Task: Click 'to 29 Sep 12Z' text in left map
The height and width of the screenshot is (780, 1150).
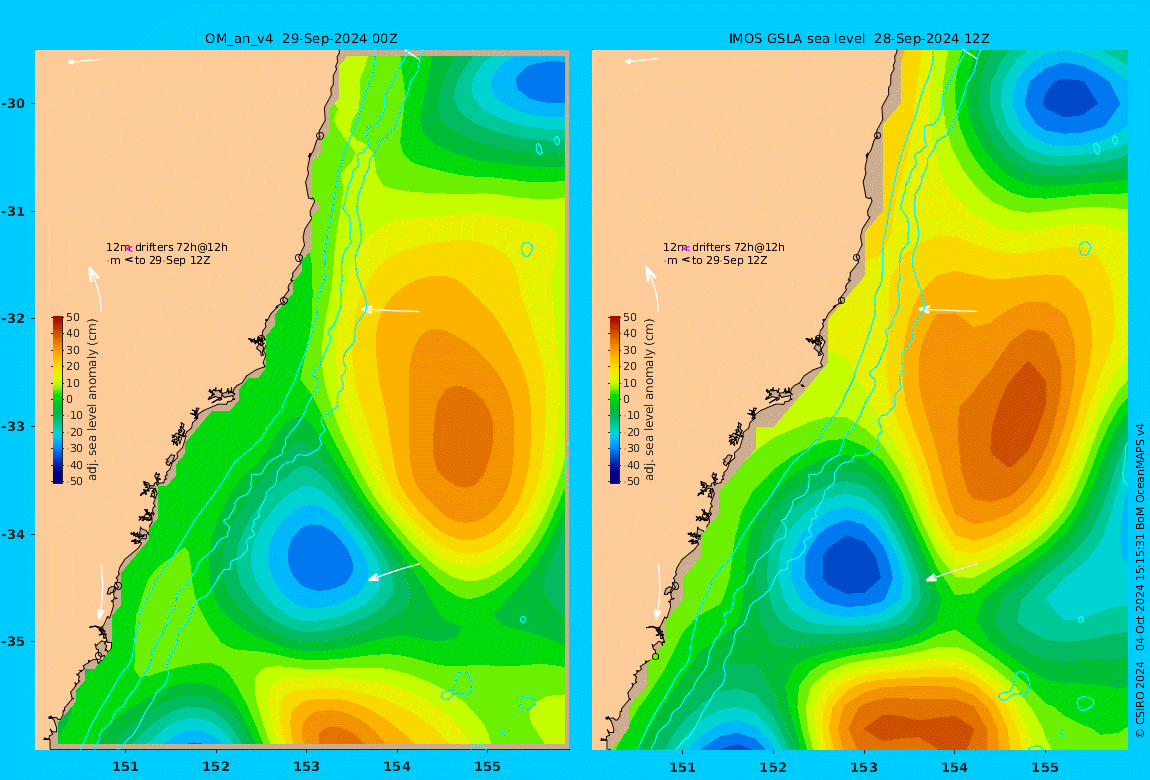Action: (173, 260)
